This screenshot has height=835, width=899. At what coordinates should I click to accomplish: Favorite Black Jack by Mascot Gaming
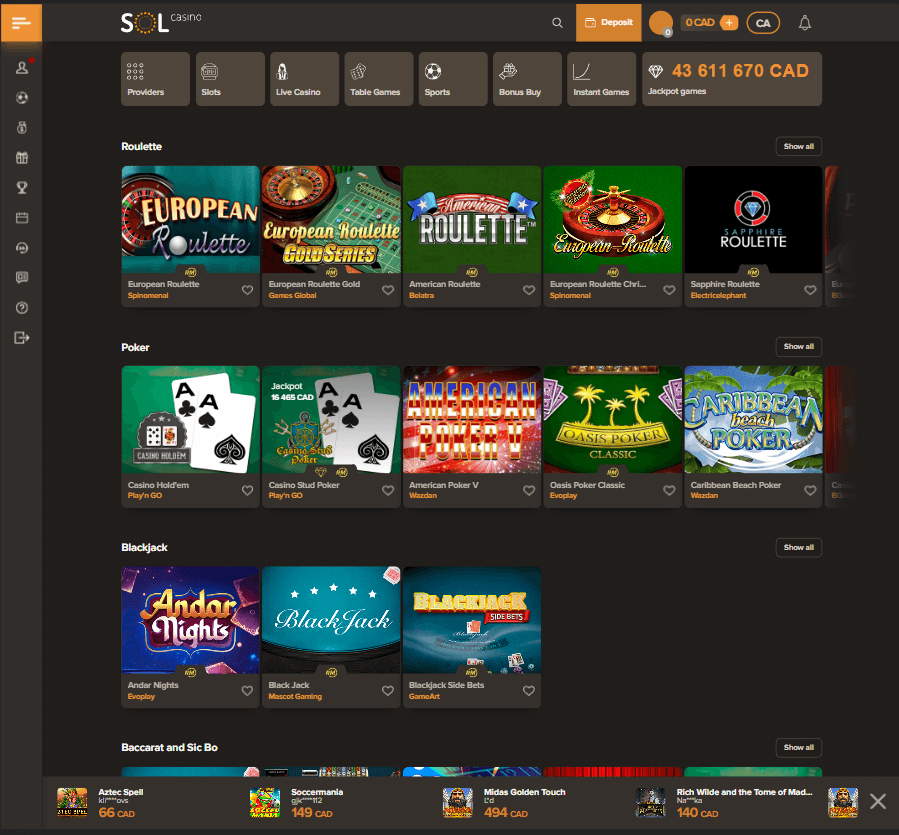click(x=388, y=690)
